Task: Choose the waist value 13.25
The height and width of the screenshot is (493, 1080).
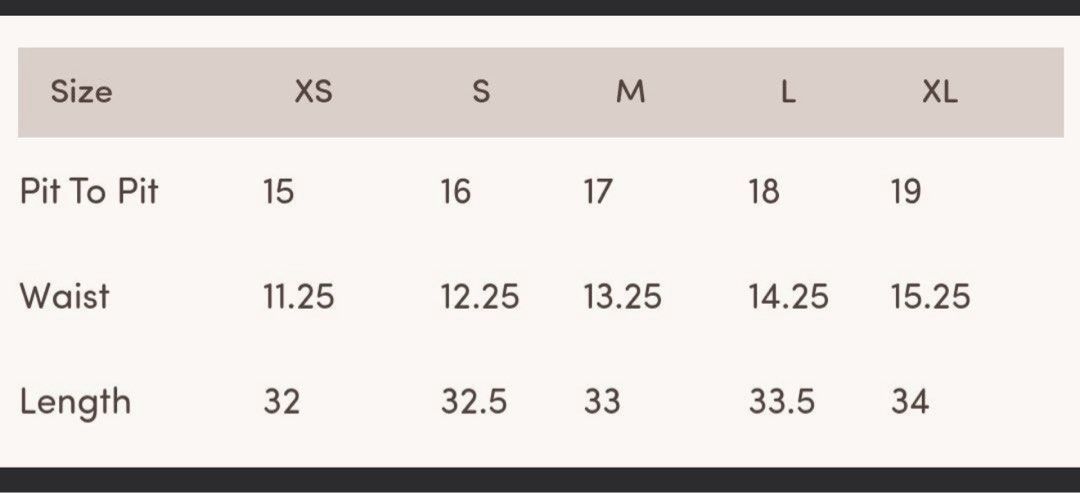Action: (622, 297)
